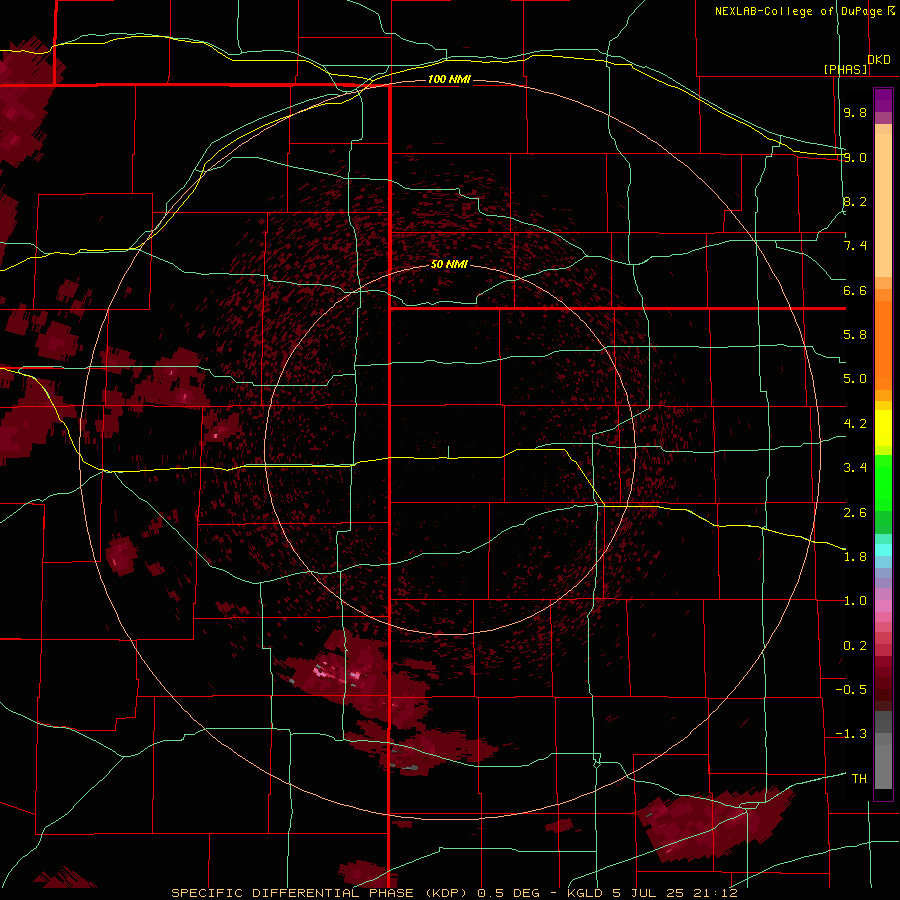Click the 5.0 scale value
The width and height of the screenshot is (900, 900).
(855, 379)
